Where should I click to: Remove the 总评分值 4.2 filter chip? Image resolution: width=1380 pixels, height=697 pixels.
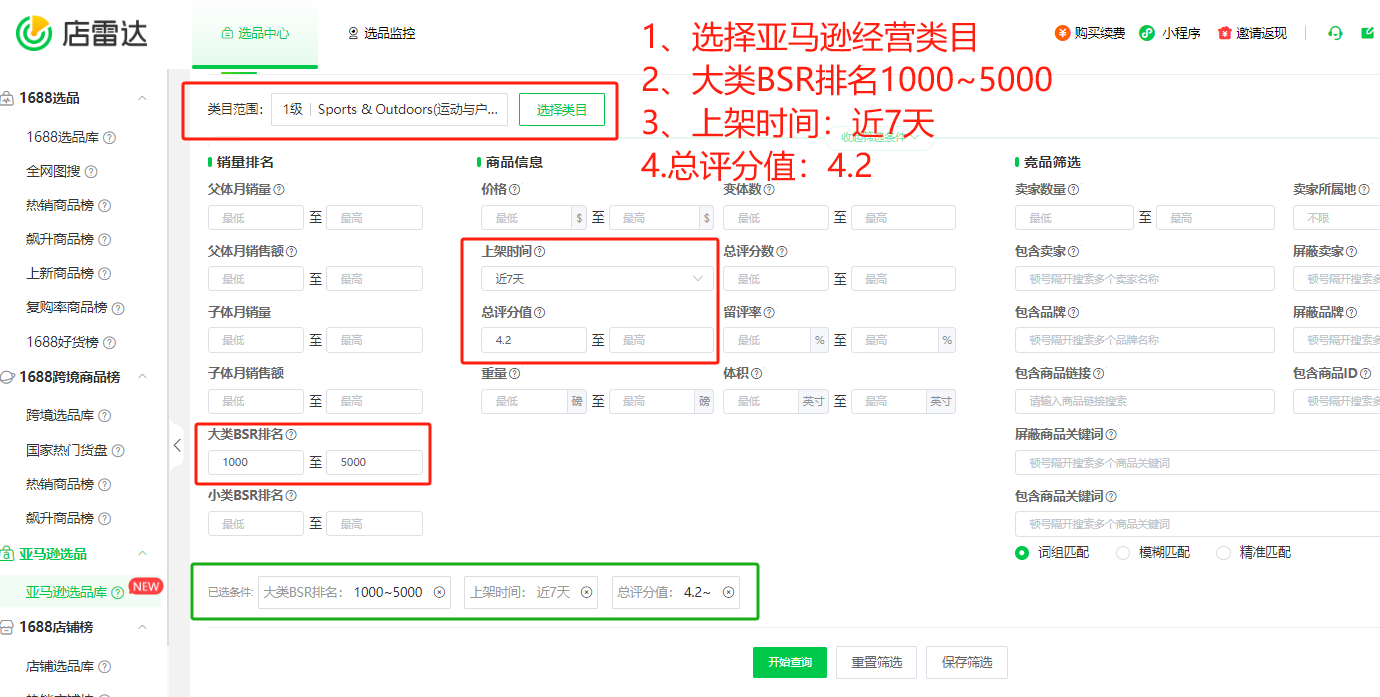click(x=728, y=592)
